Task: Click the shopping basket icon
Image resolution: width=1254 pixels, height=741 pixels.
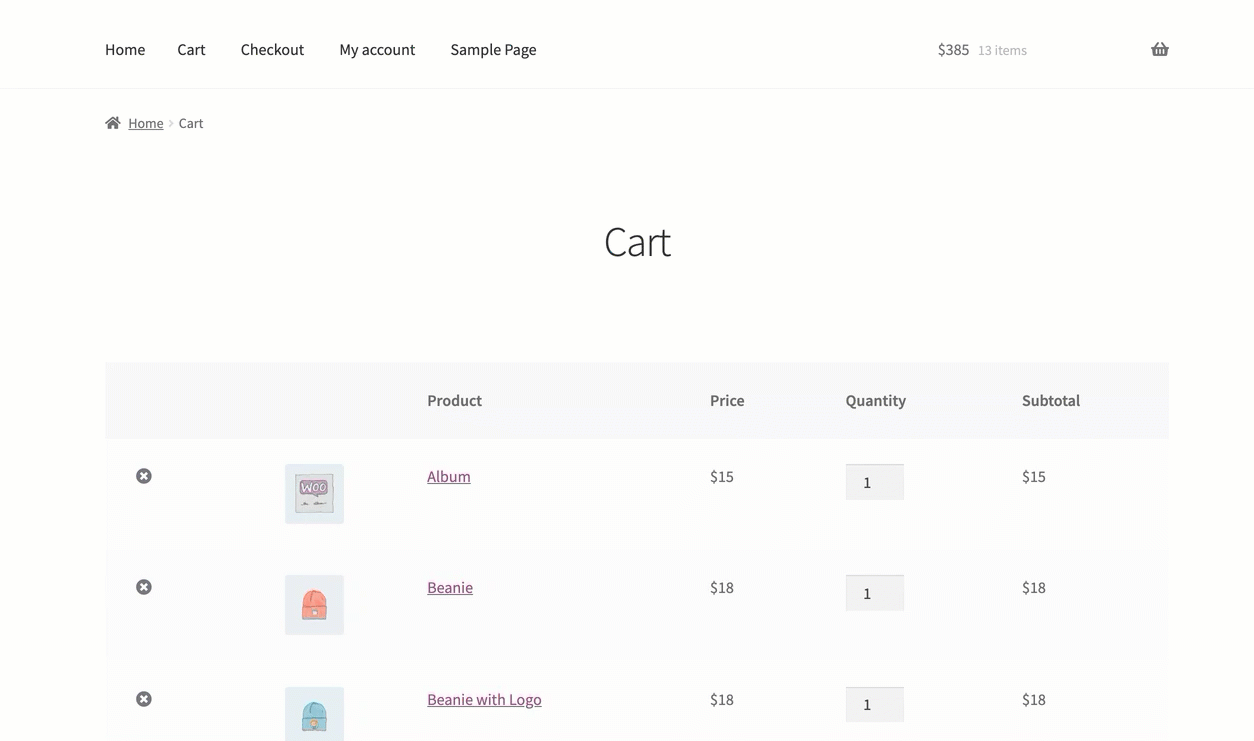Action: pyautogui.click(x=1159, y=50)
